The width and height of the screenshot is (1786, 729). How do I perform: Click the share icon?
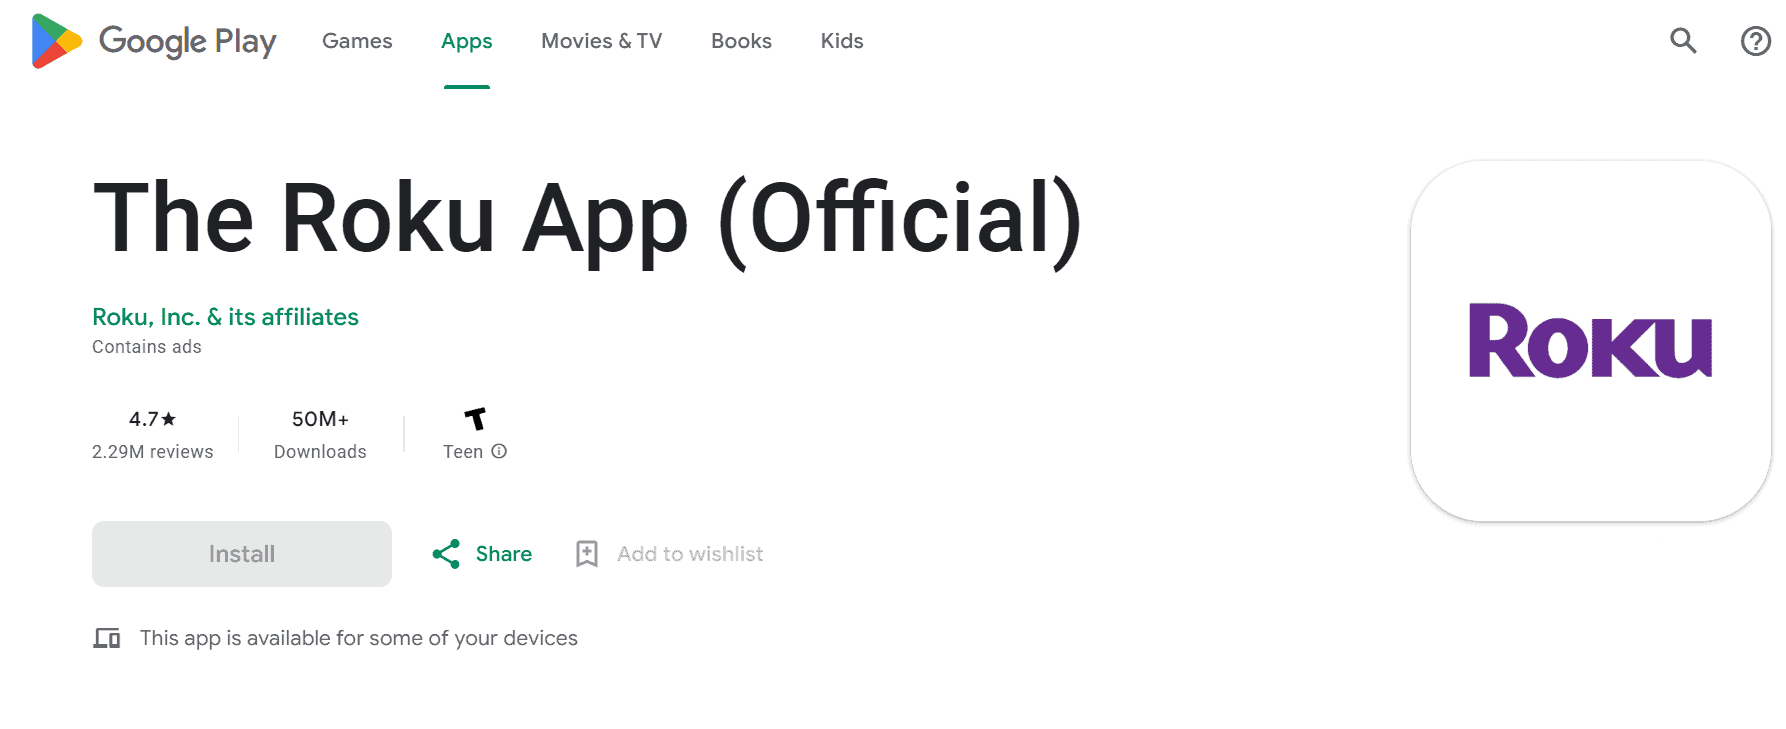pos(446,554)
